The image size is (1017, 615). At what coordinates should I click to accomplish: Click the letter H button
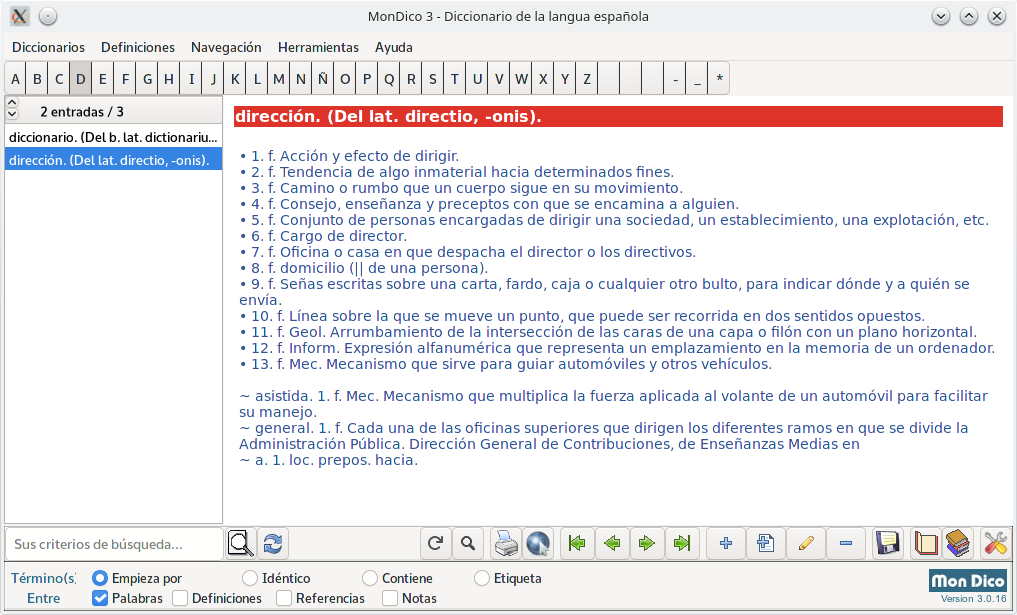169,79
